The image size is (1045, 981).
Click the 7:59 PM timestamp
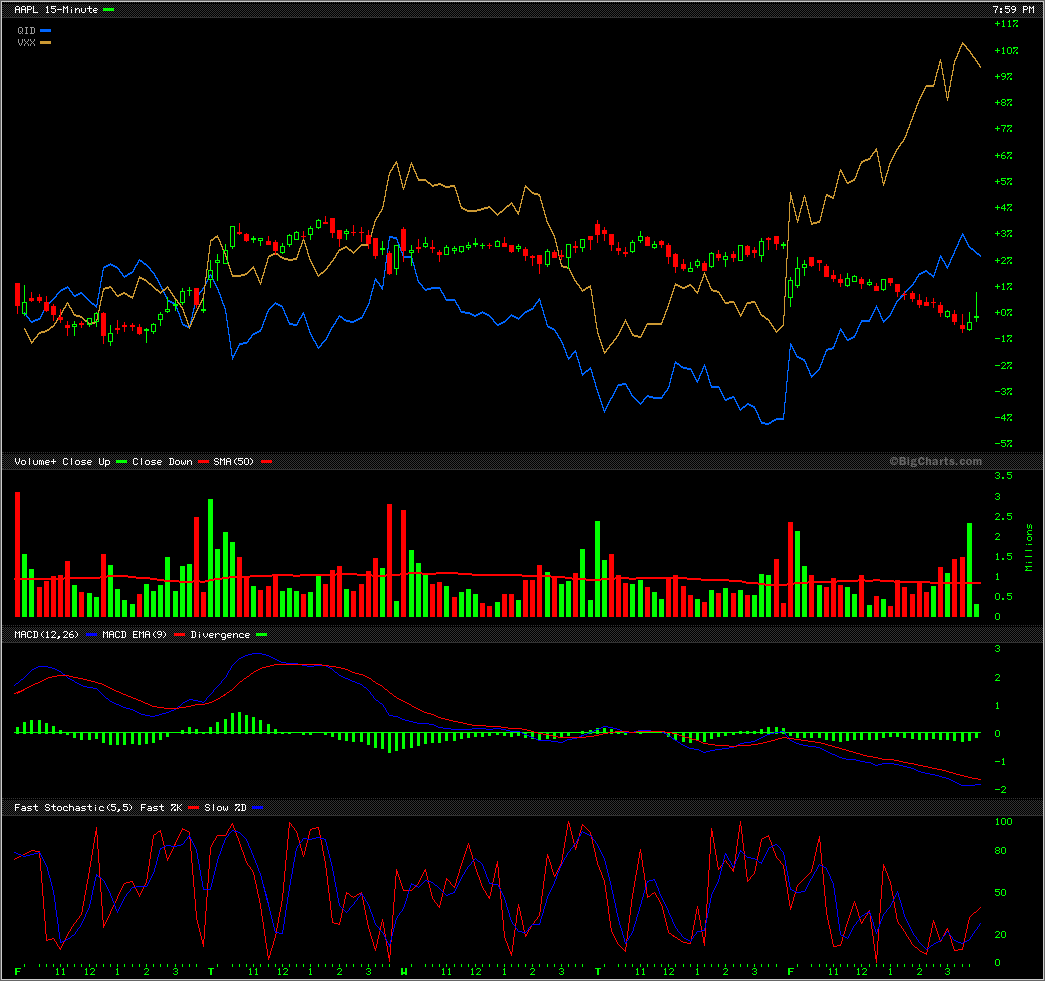click(x=1013, y=9)
